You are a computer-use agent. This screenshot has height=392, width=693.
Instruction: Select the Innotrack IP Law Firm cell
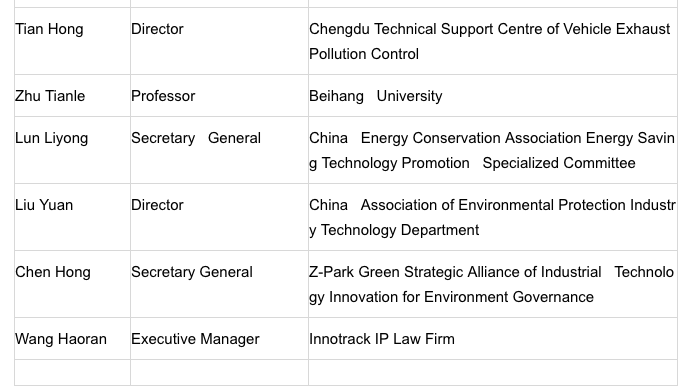[x=493, y=339]
